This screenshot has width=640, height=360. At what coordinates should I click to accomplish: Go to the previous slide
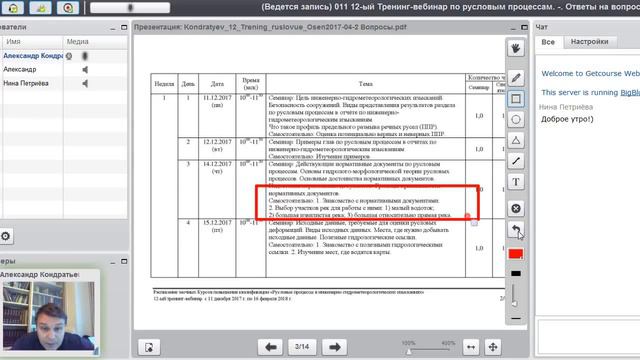pyautogui.click(x=270, y=347)
